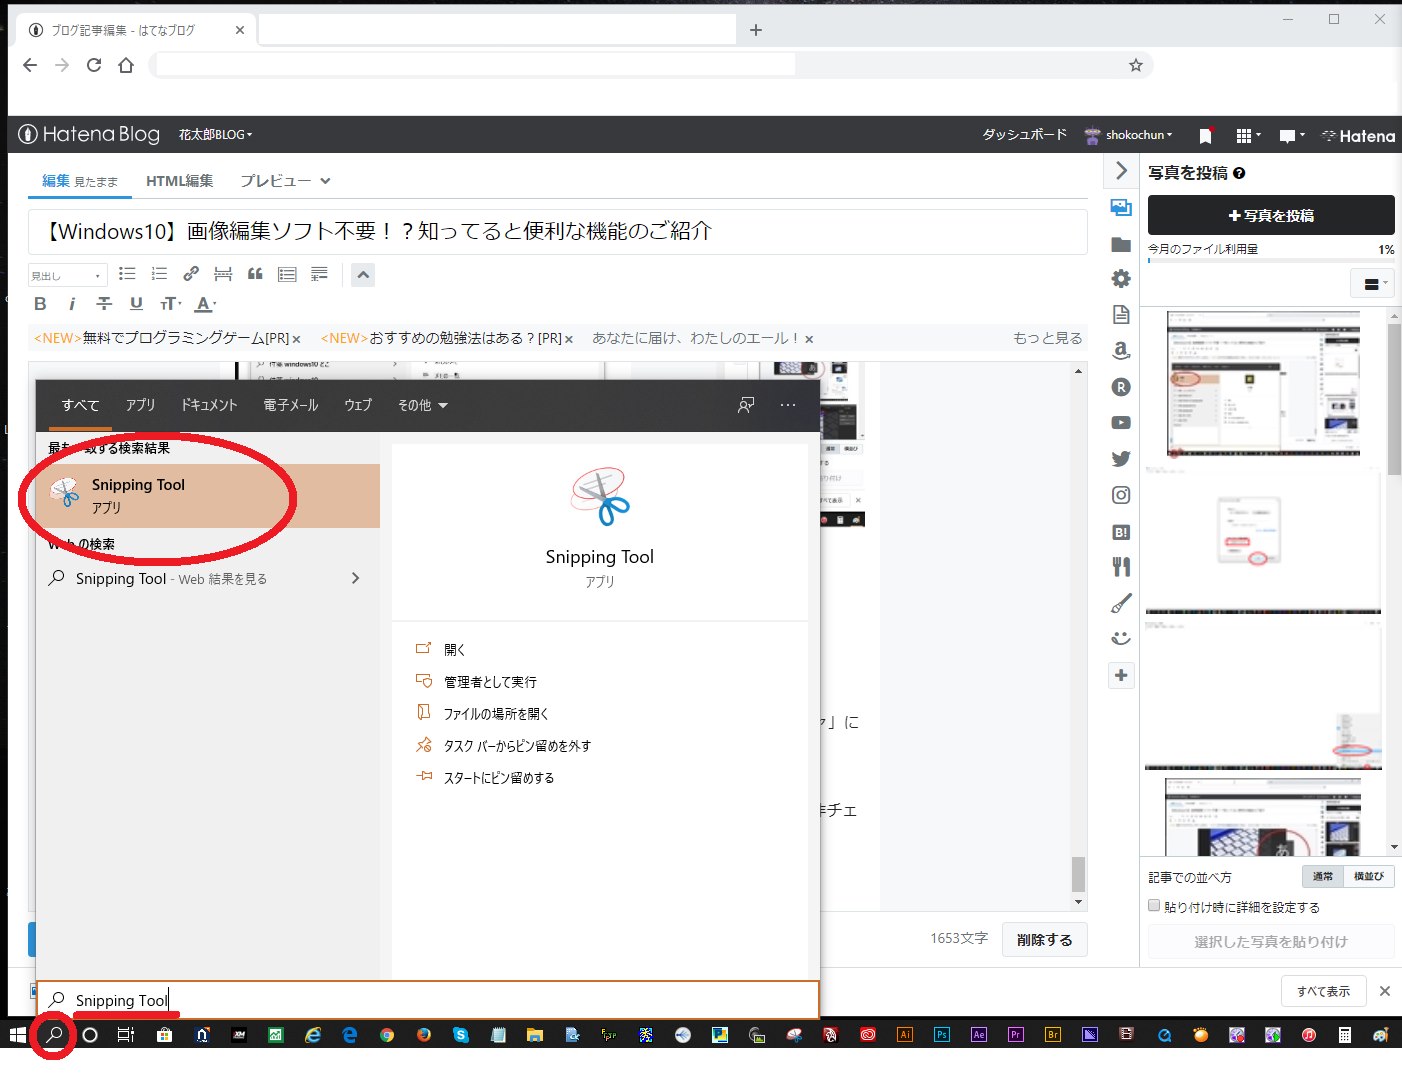Open the Hatena Bookmark B! sidebar icon
The image size is (1402, 1086).
point(1121,531)
